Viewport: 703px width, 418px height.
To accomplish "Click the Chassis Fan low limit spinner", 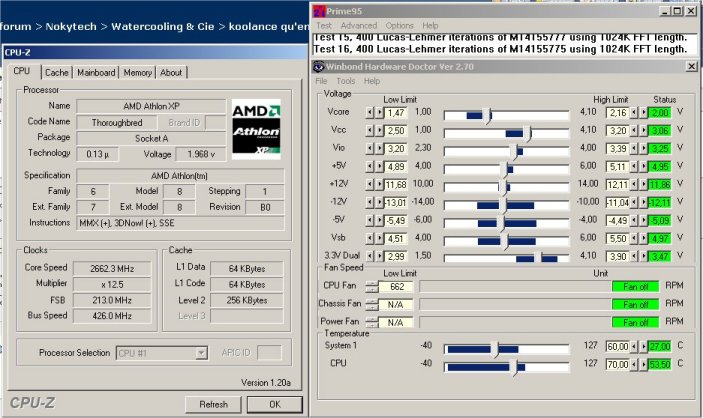I will (x=372, y=305).
